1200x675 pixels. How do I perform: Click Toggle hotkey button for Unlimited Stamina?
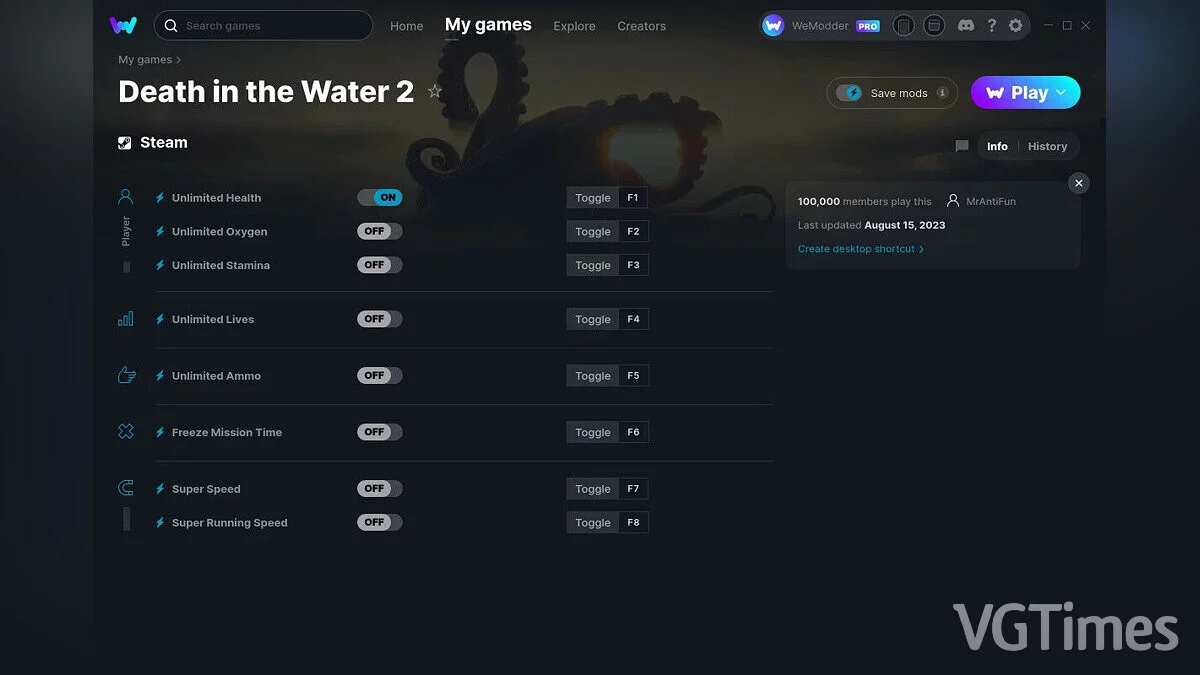[593, 265]
